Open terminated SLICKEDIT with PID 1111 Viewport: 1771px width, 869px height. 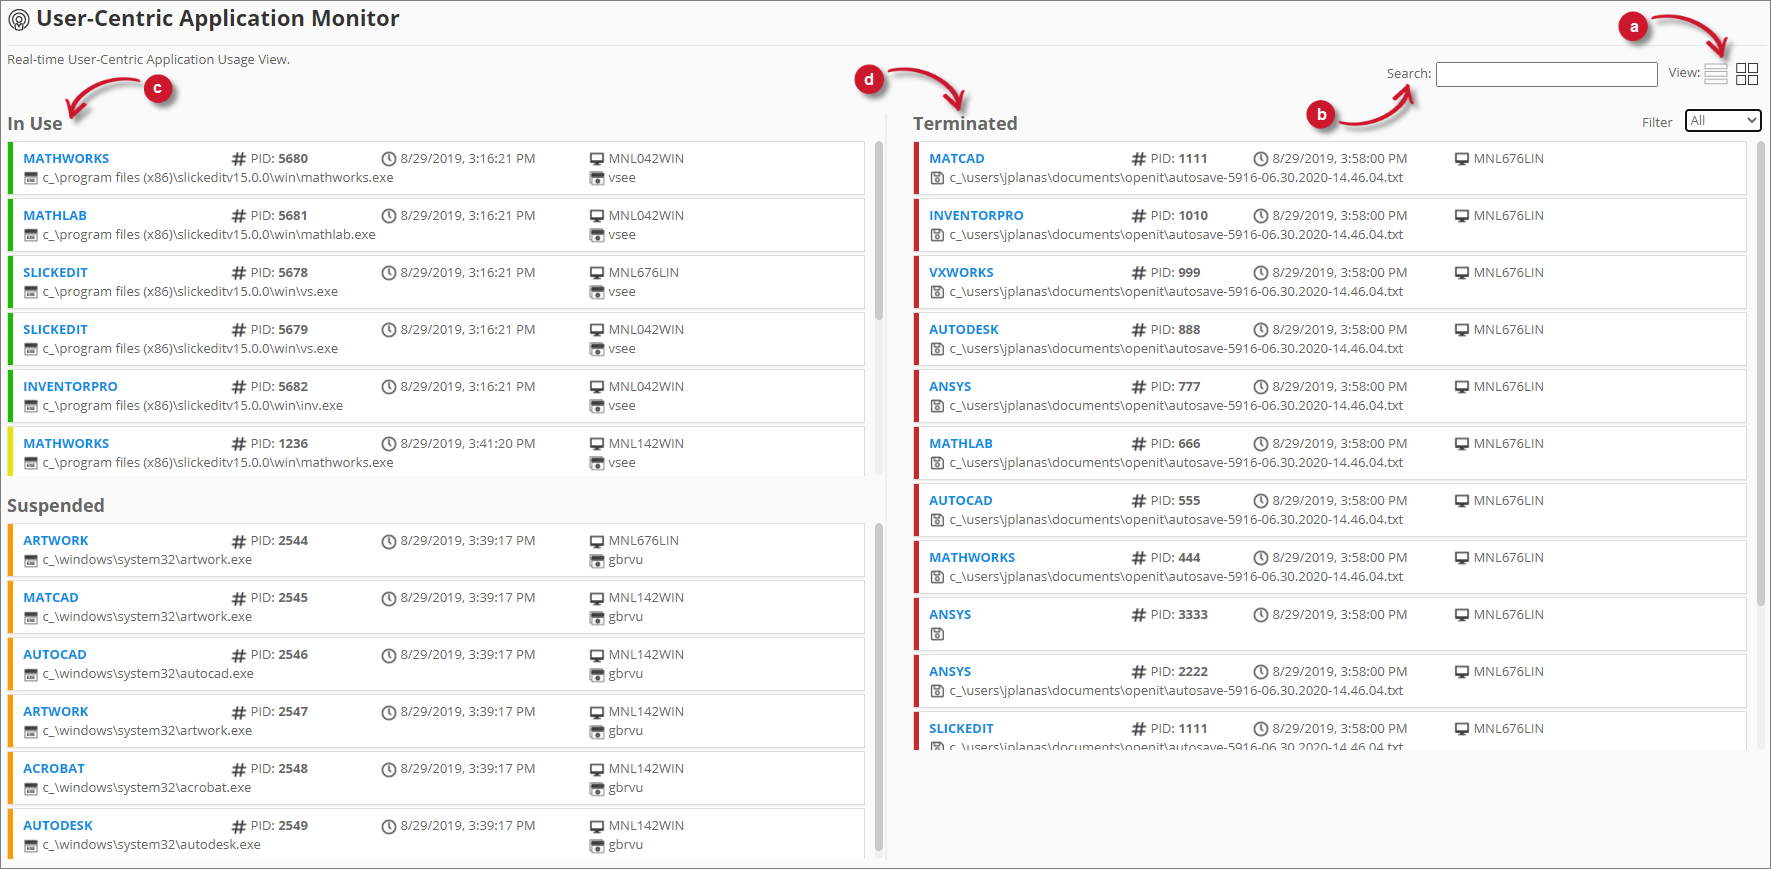coord(961,728)
